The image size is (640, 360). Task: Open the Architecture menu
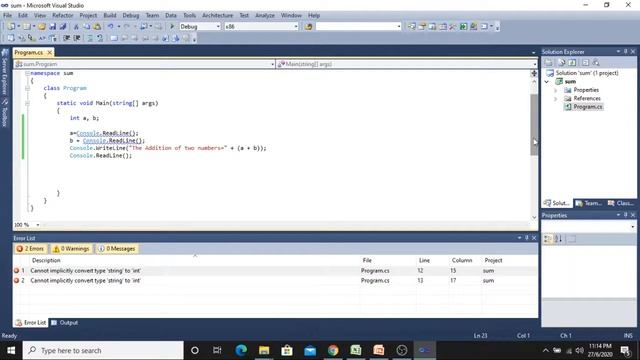pos(218,16)
